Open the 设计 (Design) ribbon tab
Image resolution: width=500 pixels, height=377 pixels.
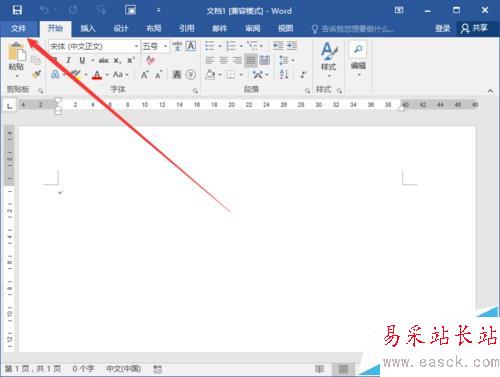coord(121,28)
